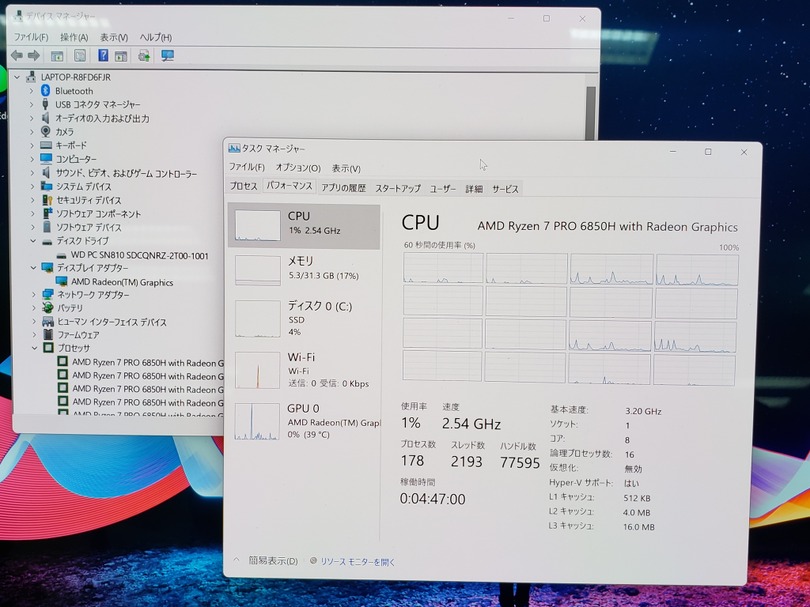The width and height of the screenshot is (810, 607).
Task: Open the オプション(O) menu in Task Manager
Action: tap(298, 168)
